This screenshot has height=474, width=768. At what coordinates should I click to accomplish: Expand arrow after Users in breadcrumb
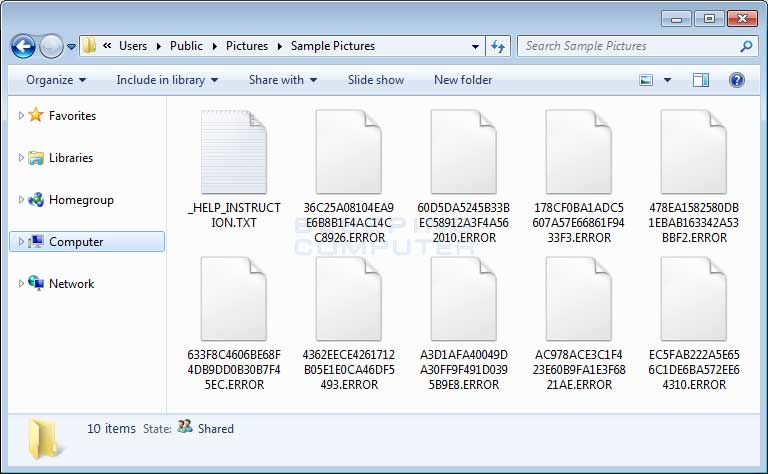159,47
